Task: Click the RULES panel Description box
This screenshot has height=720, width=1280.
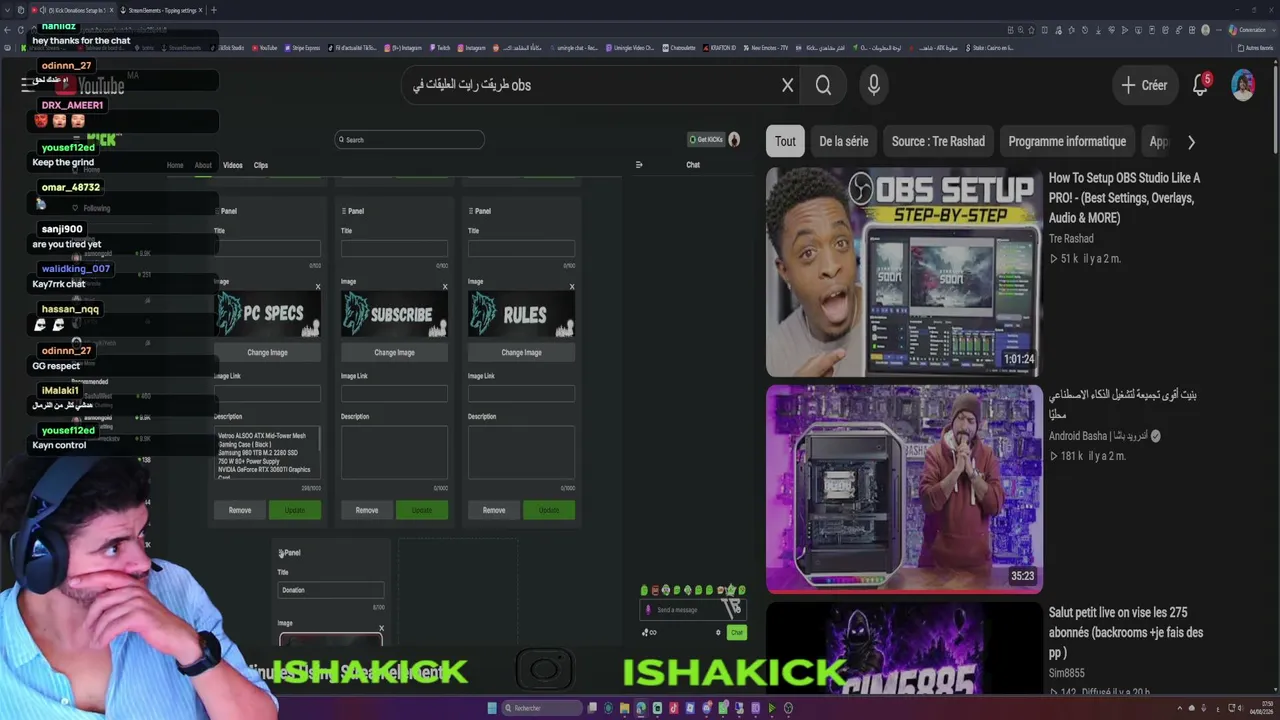Action: (x=521, y=453)
